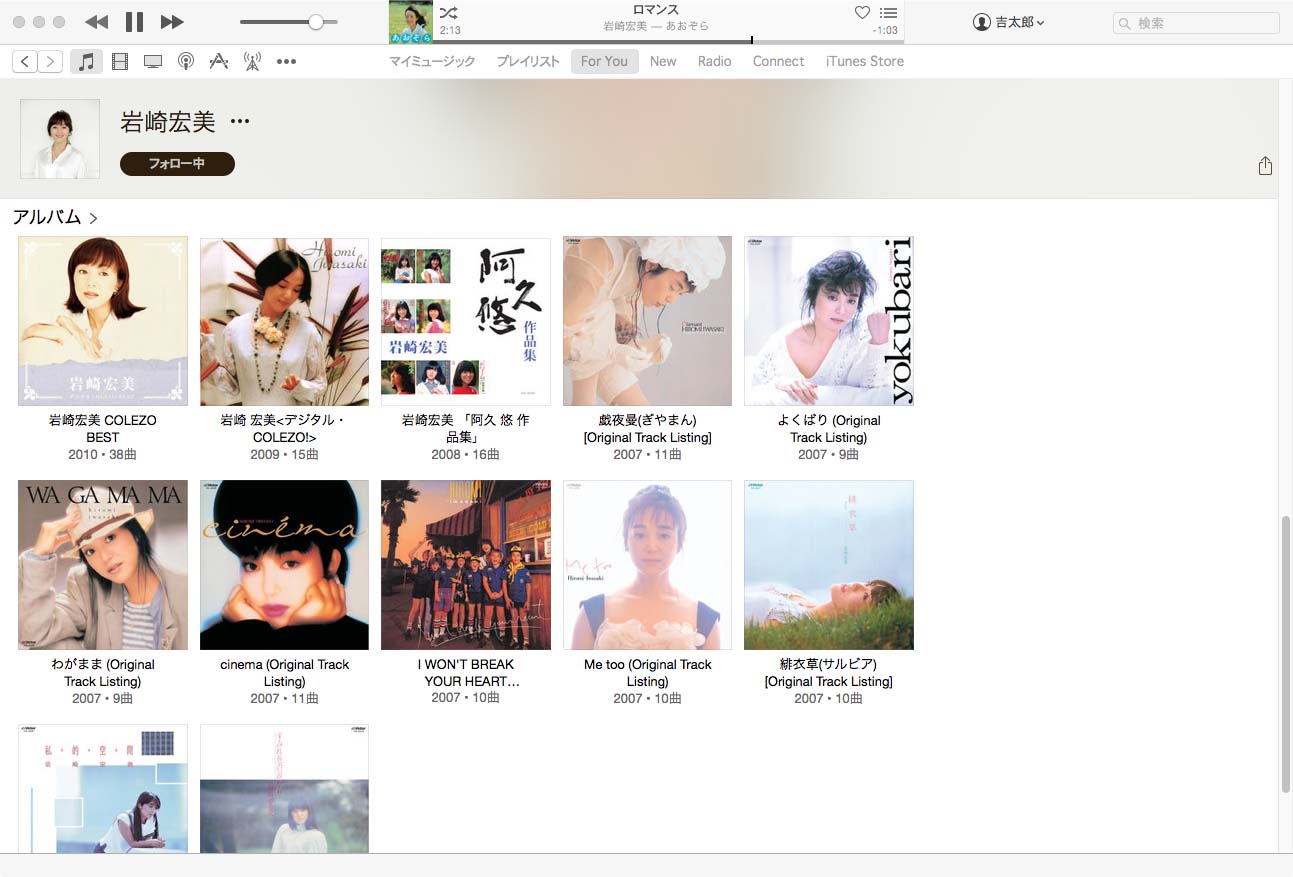
Task: Switch to the Music library
Action: coord(86,62)
